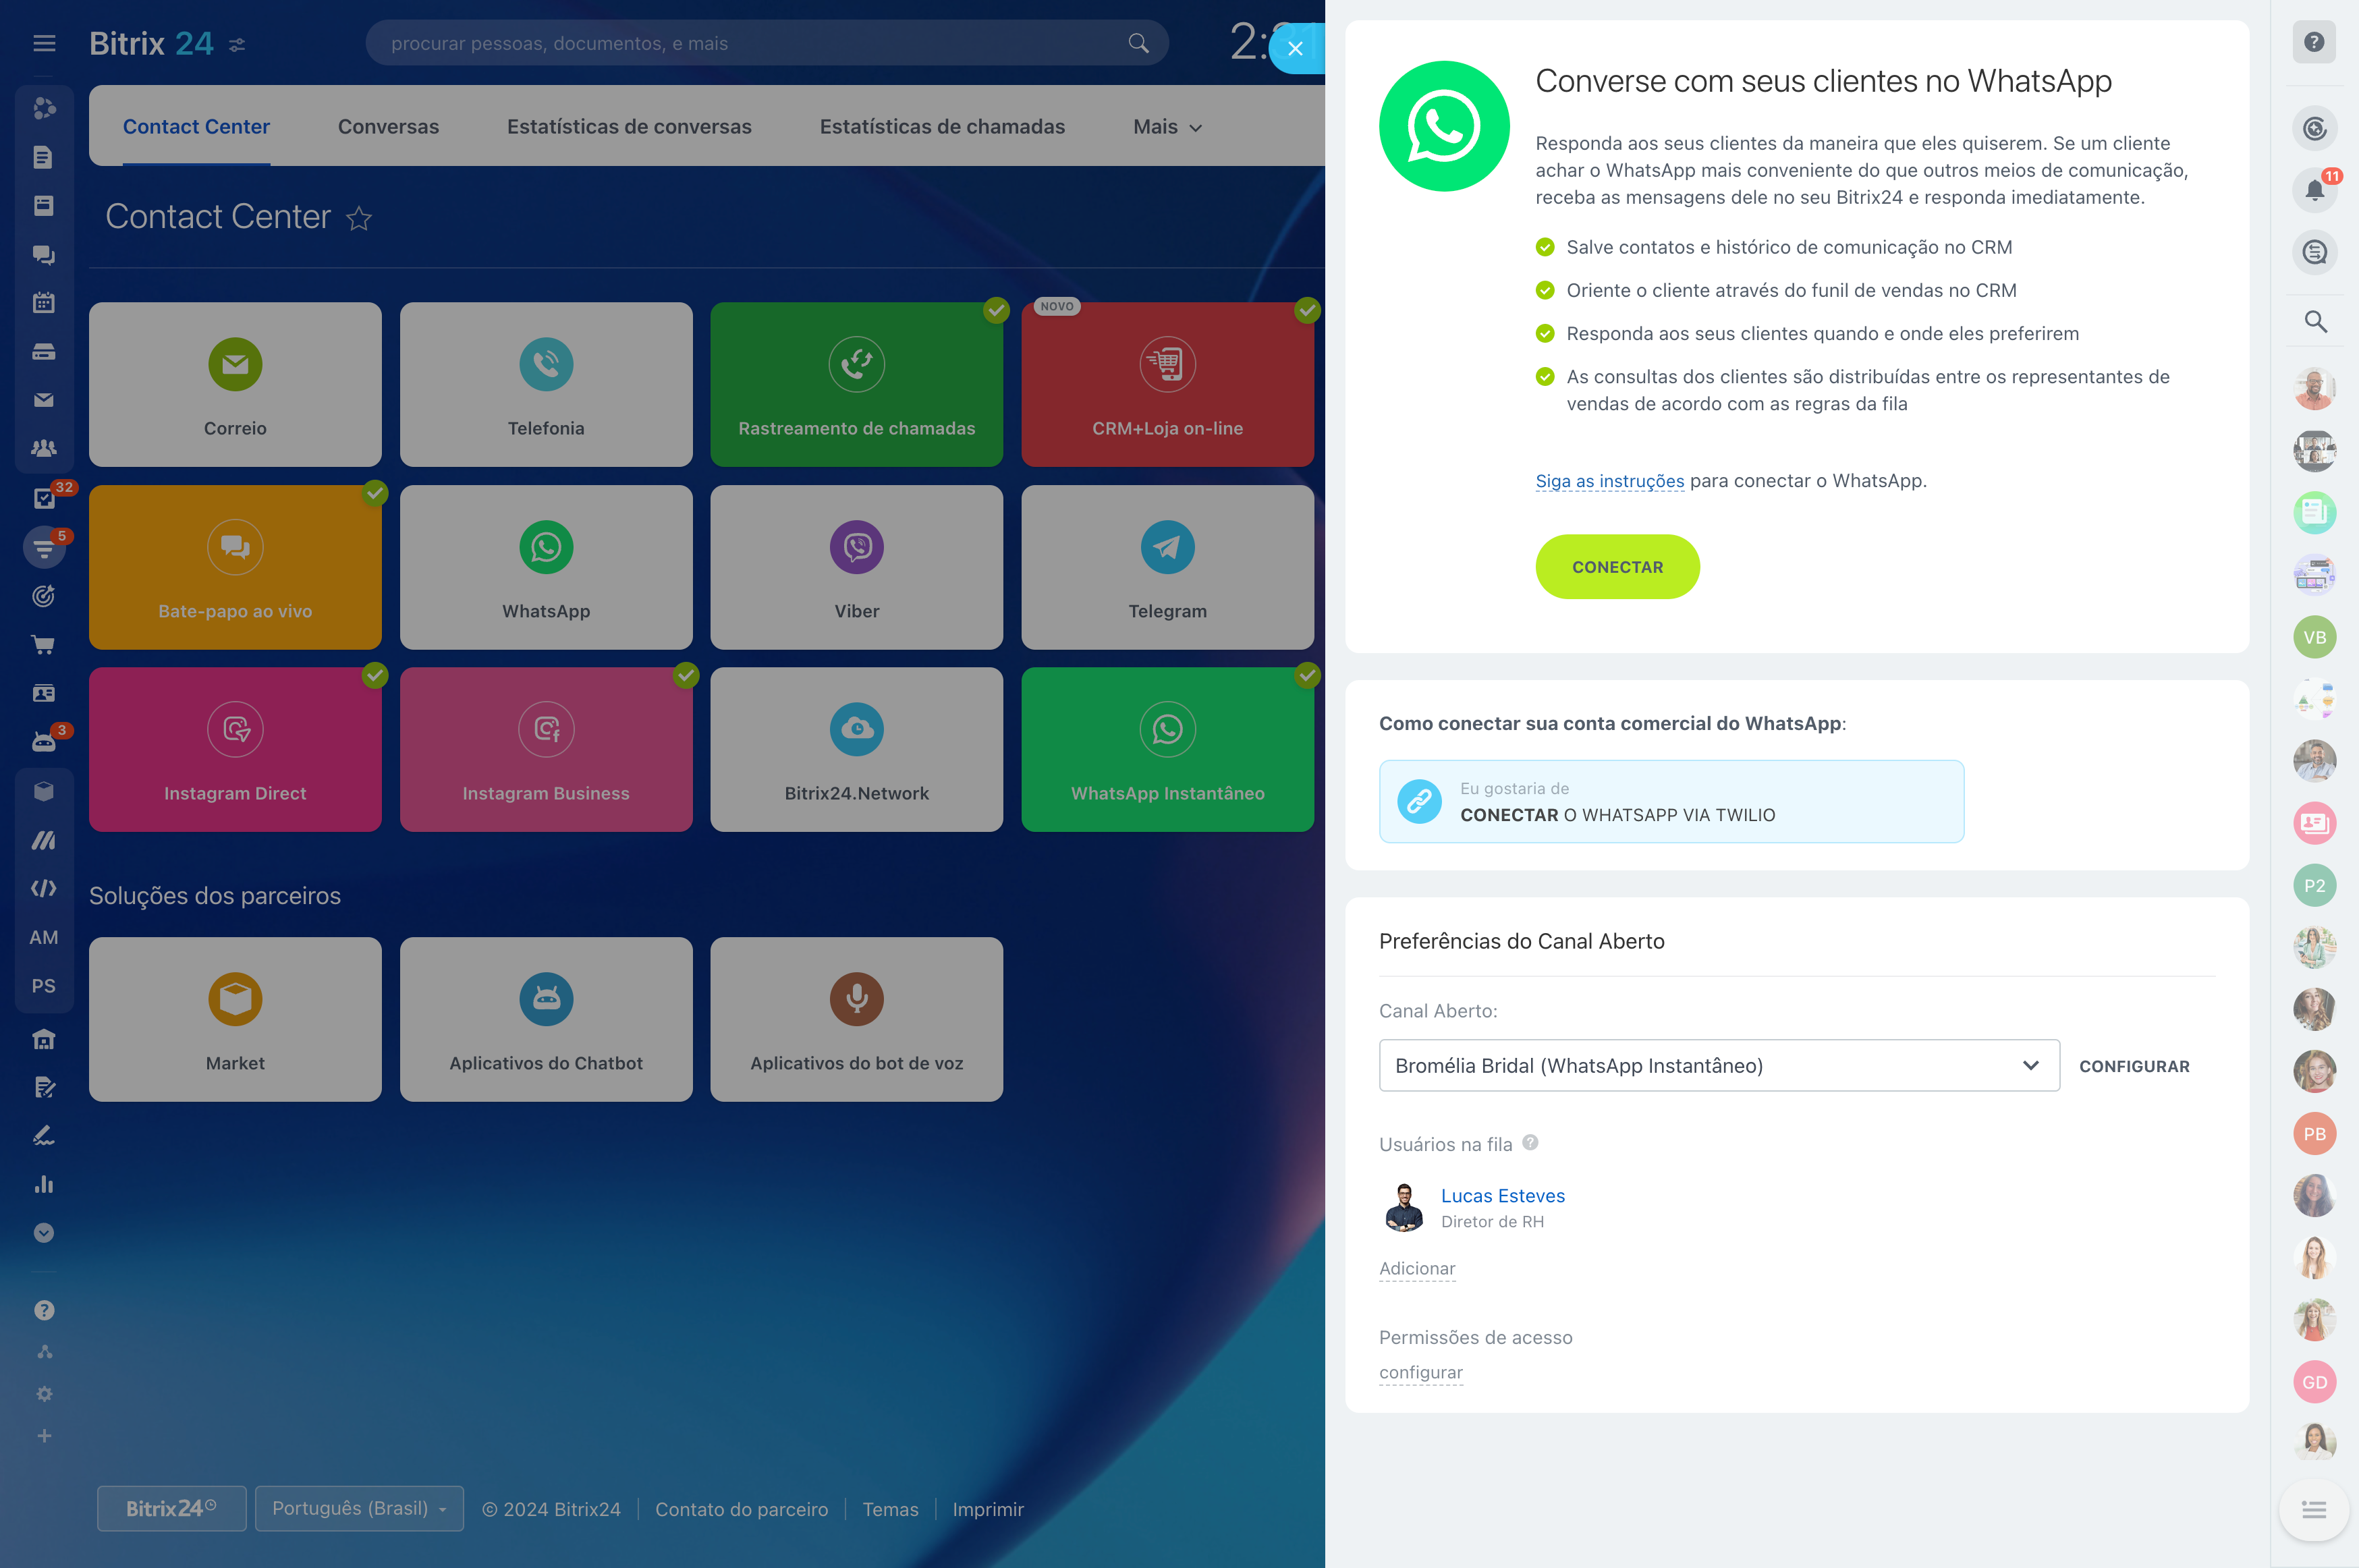Click the checkmark on WhatsApp Instantâneo tile
Screen dimensions: 2359x1568
pyautogui.click(x=1306, y=675)
